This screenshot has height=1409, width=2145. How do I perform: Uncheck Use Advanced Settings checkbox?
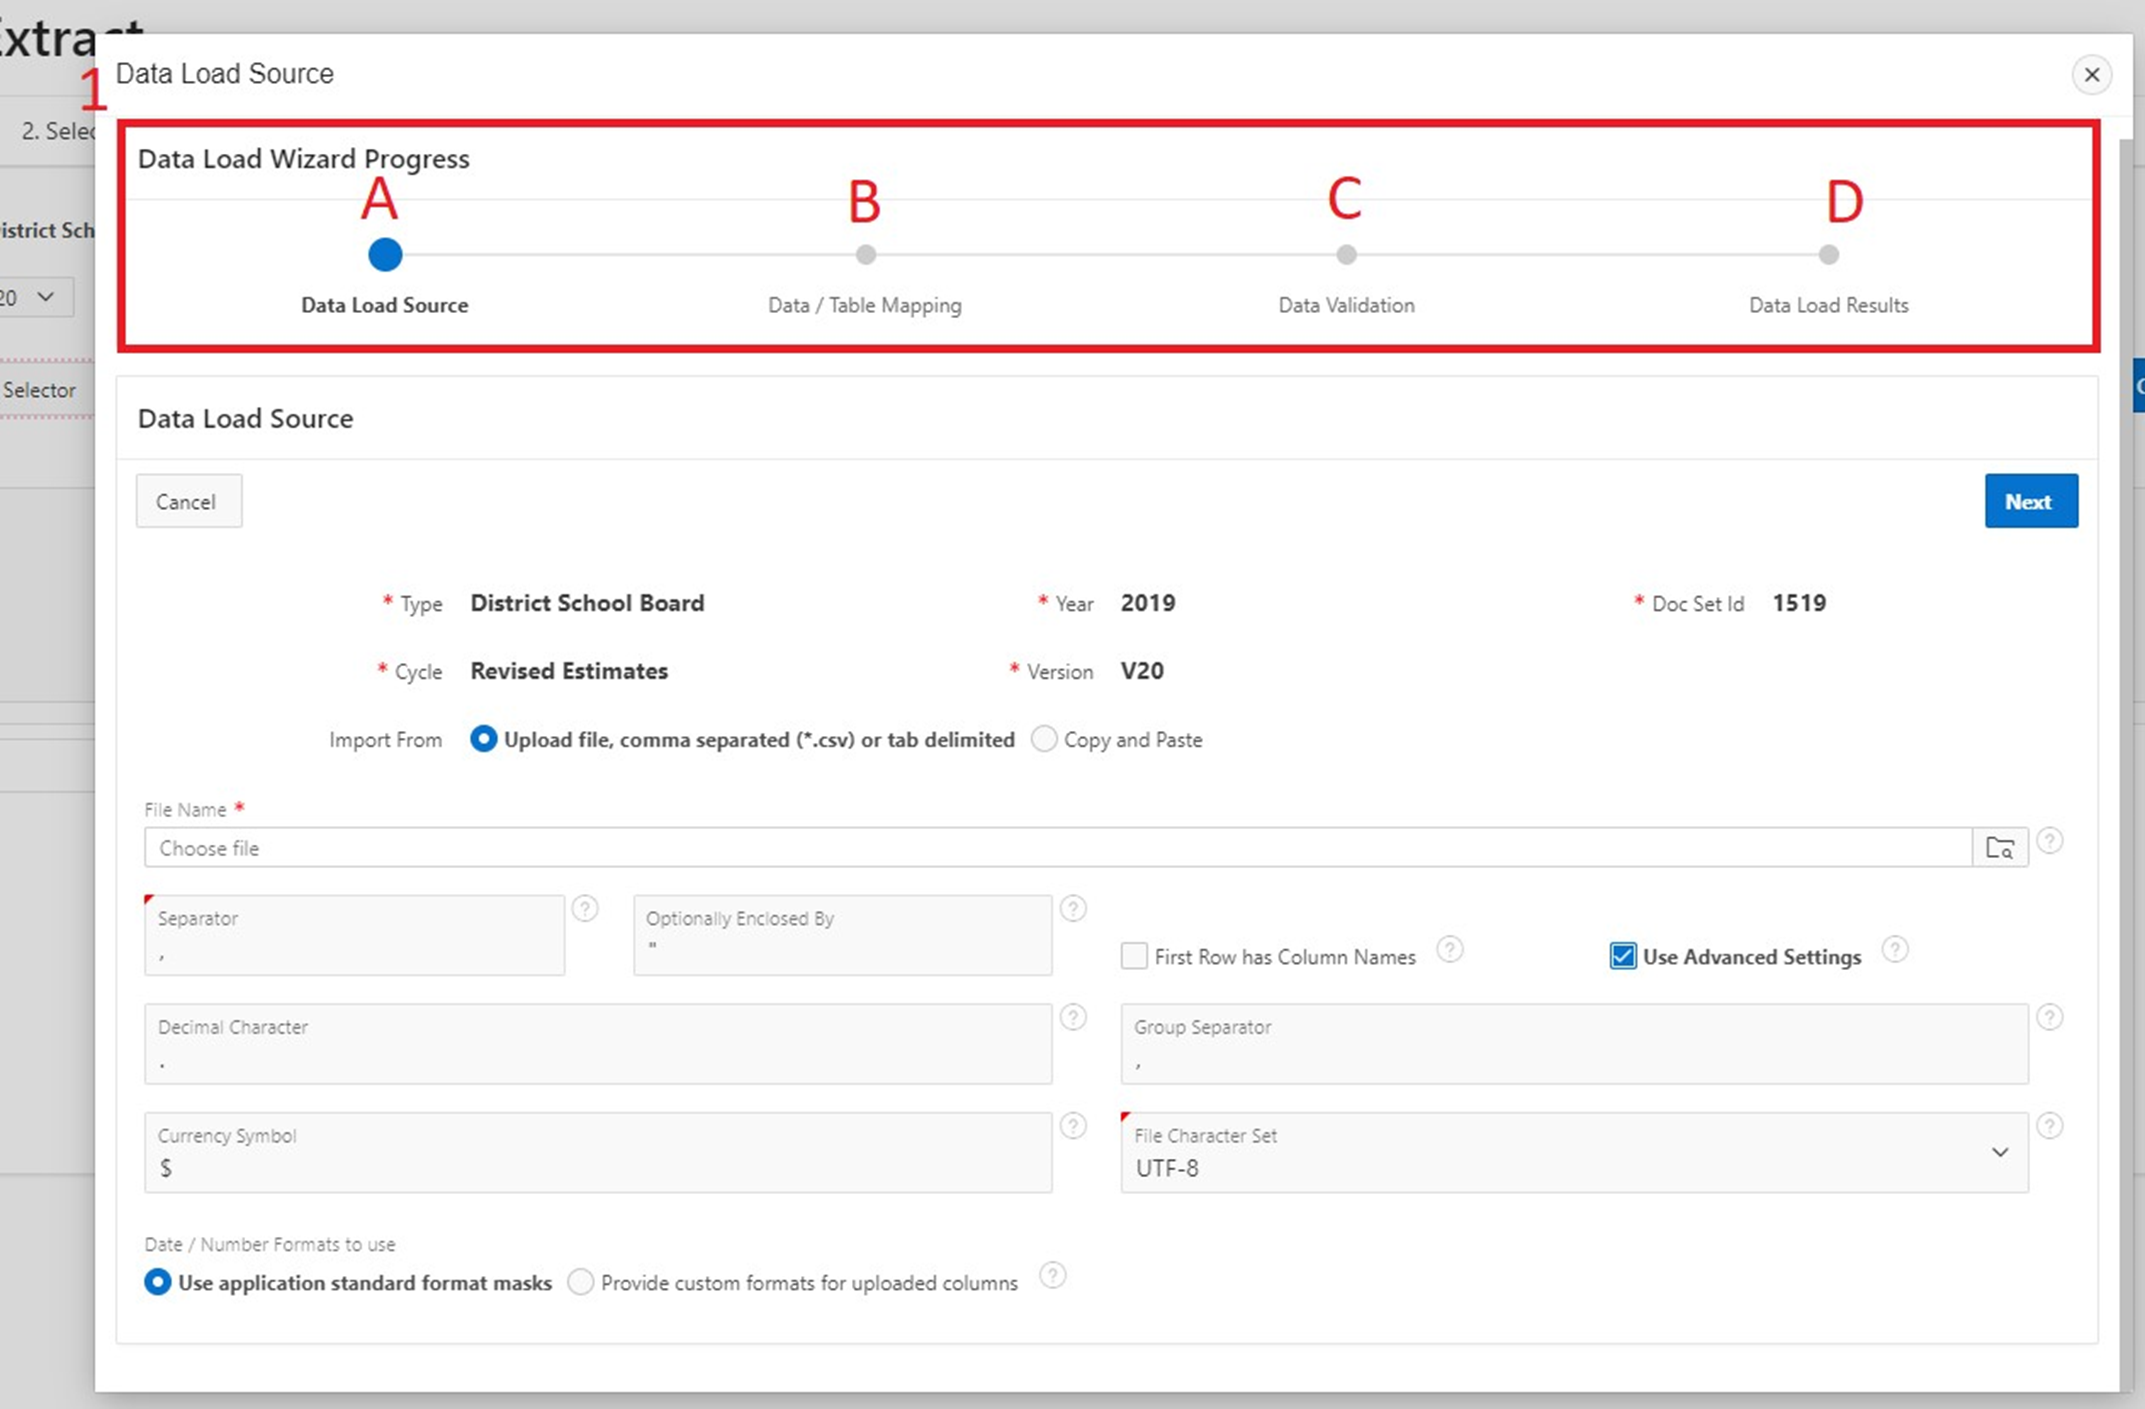(1622, 956)
